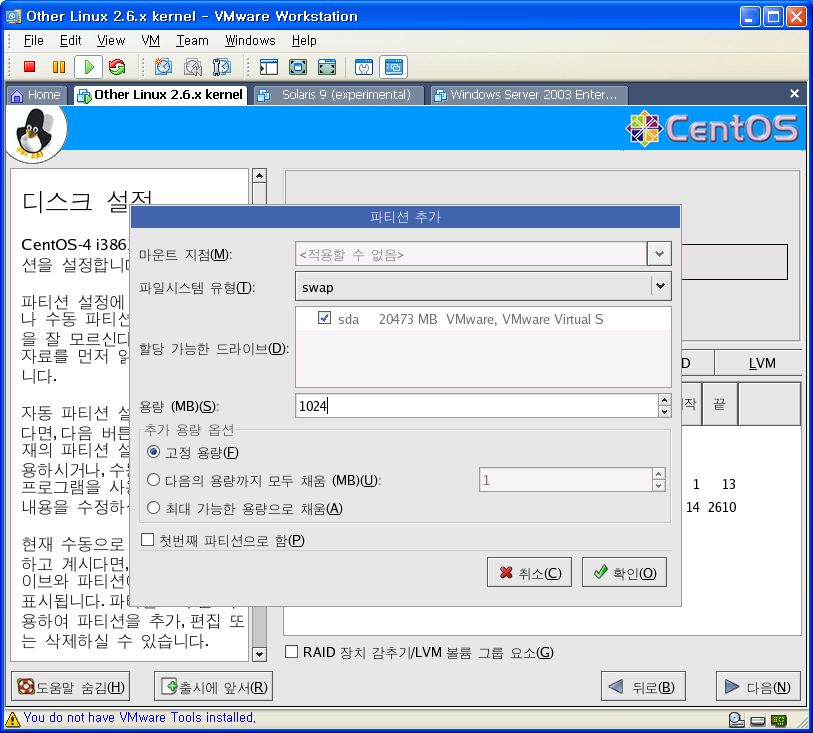
Task: Click the green Power On play icon
Action: point(89,67)
